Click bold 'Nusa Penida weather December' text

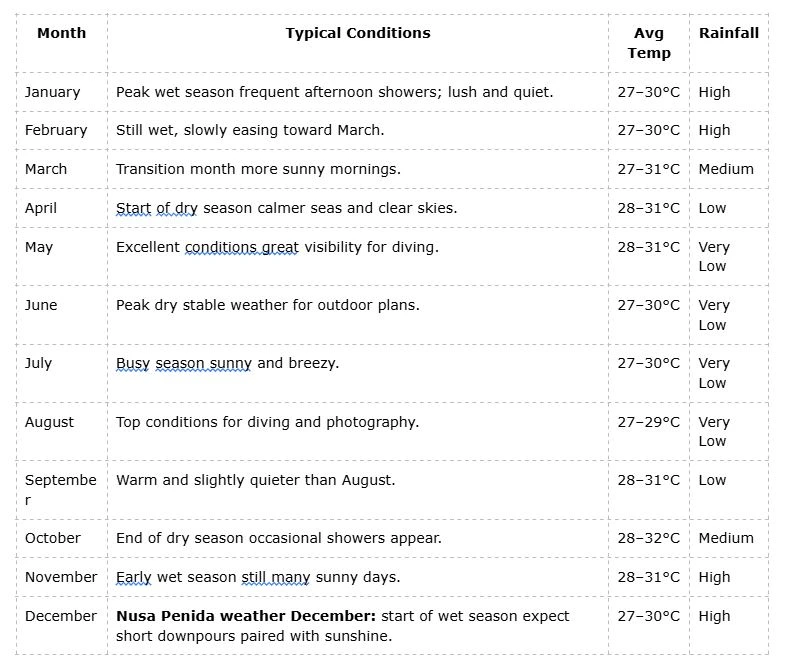[x=245, y=616]
